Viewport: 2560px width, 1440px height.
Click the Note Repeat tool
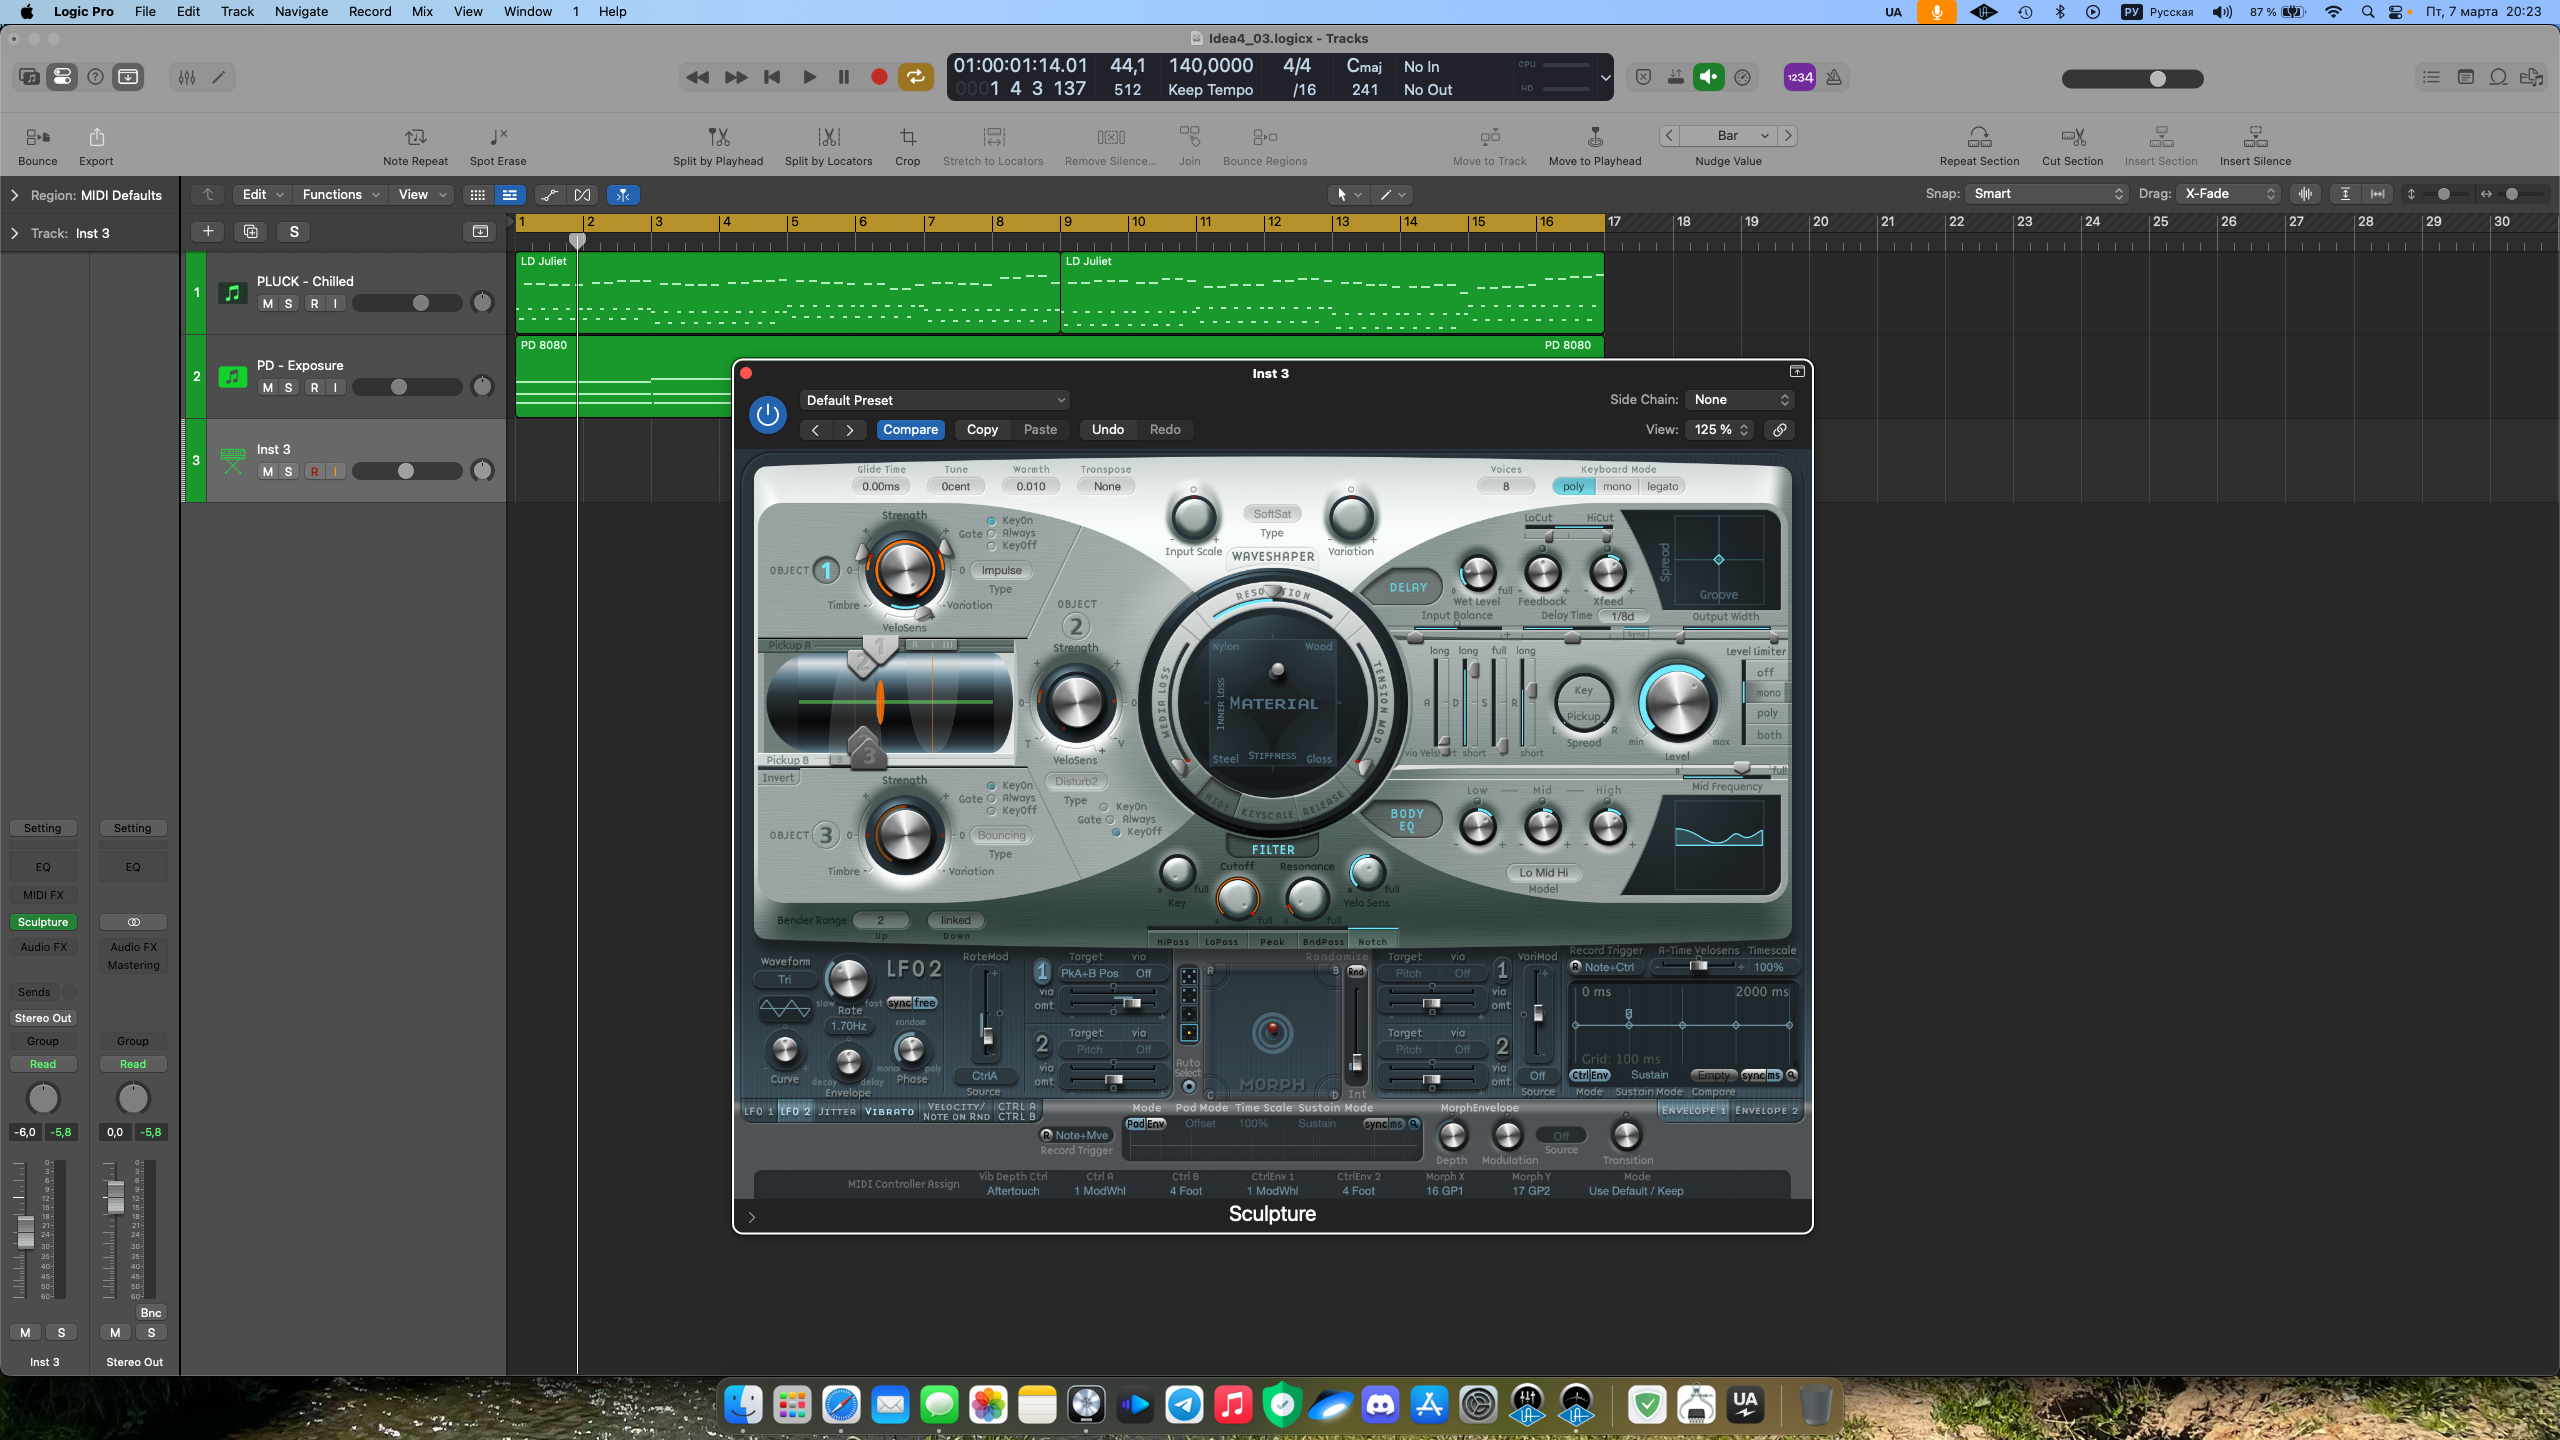415,146
